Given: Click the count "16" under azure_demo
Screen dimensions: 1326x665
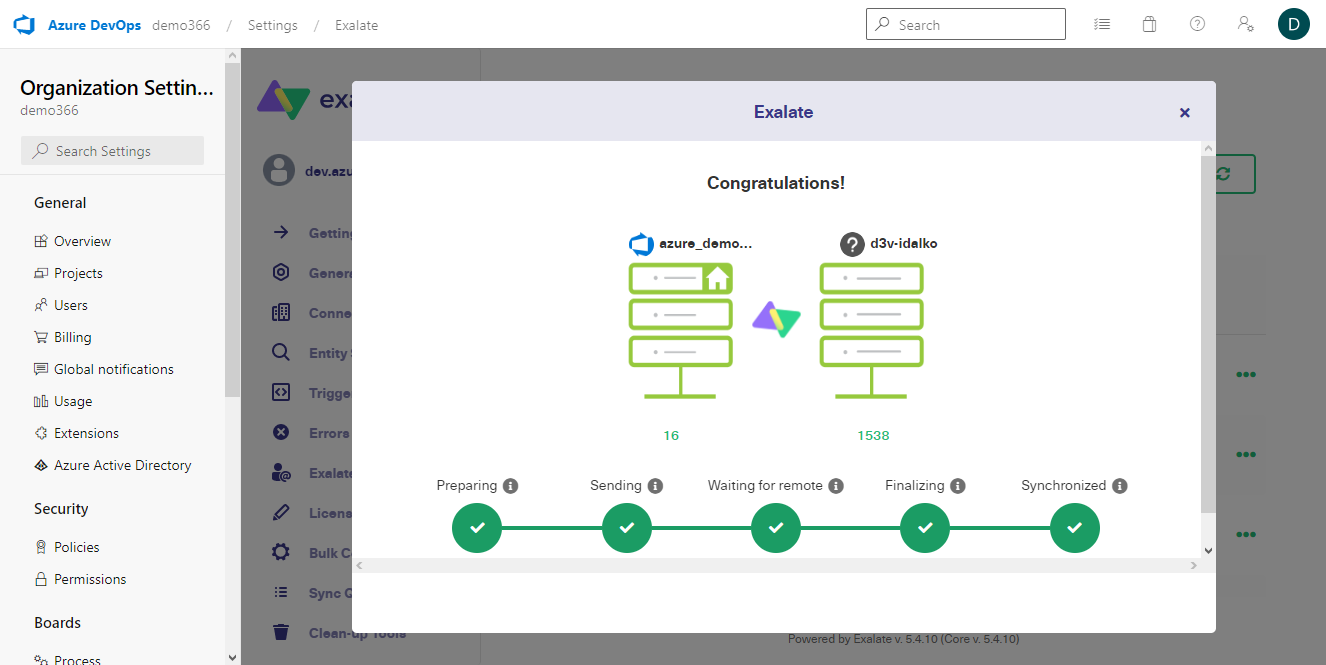Looking at the screenshot, I should [x=671, y=436].
